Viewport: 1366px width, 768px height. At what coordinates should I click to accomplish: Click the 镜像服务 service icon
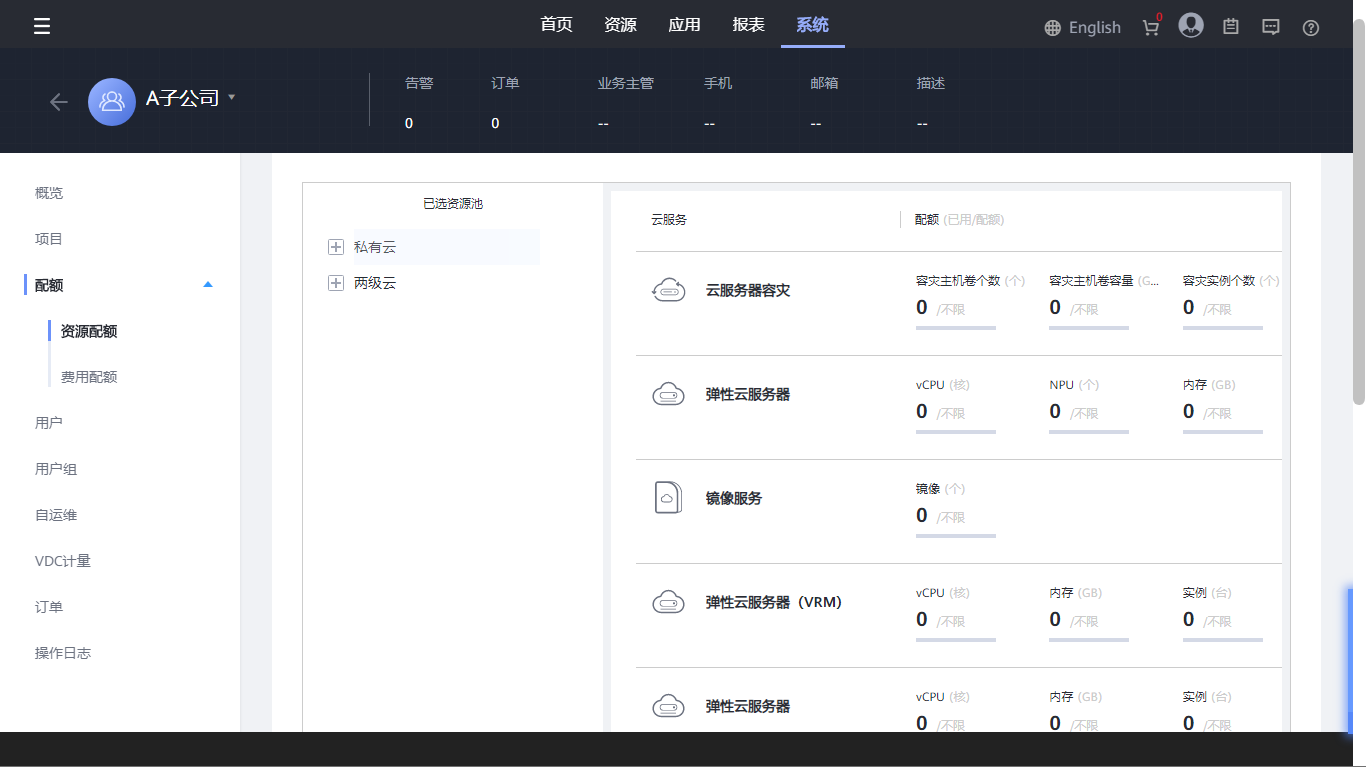pyautogui.click(x=668, y=497)
